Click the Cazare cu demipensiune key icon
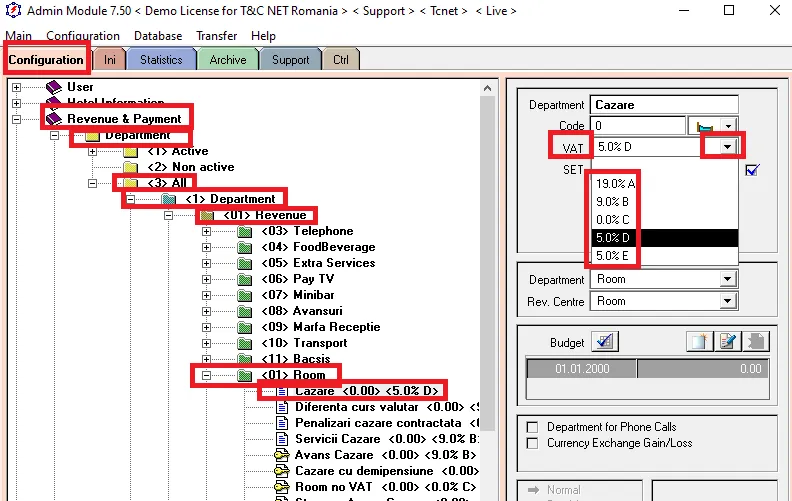The width and height of the screenshot is (792, 501). click(x=282, y=471)
